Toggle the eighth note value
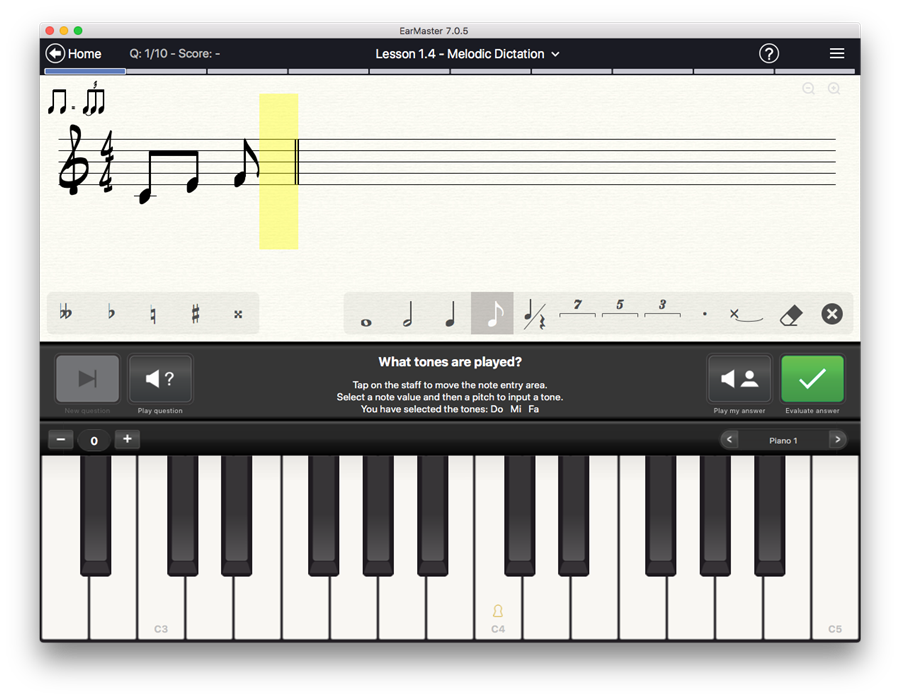Viewport: 900px width, 699px height. click(492, 314)
